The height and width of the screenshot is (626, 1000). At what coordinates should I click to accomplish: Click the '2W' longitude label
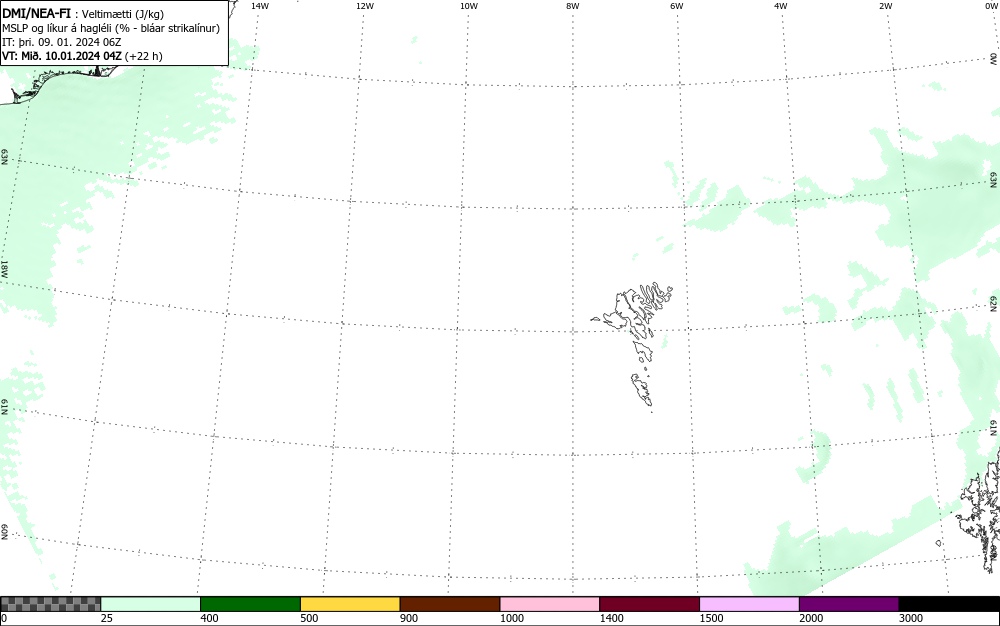pos(885,6)
